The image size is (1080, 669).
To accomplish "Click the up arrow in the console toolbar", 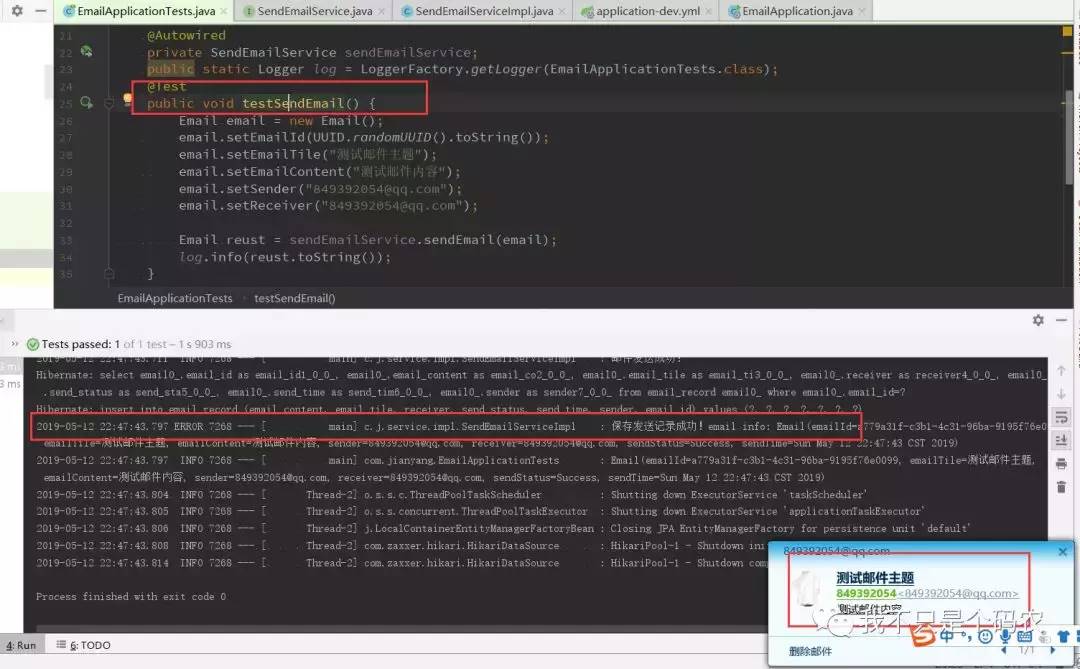I will coord(1061,371).
